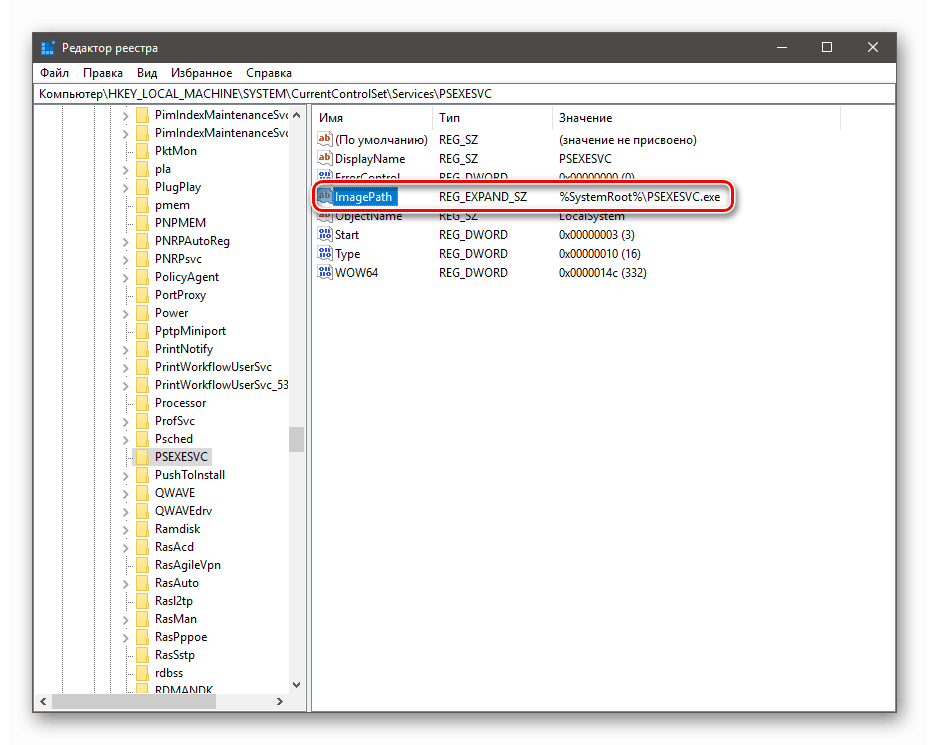Select the (По умолчанию) string value icon
The image size is (929, 745).
pos(325,140)
